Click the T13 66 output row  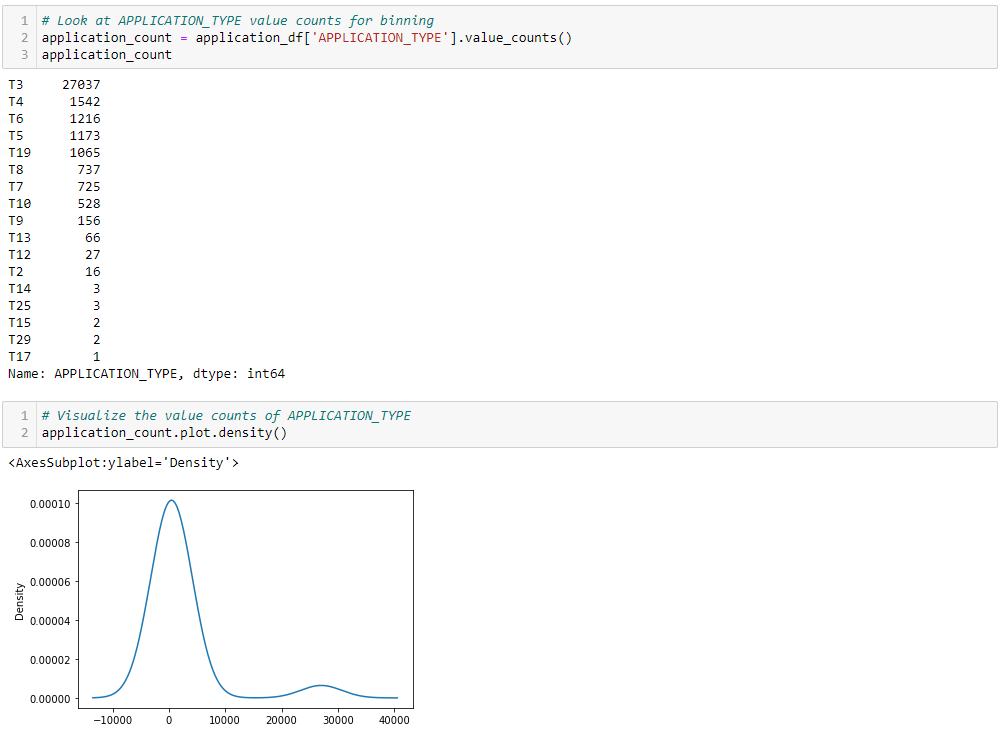pos(54,237)
